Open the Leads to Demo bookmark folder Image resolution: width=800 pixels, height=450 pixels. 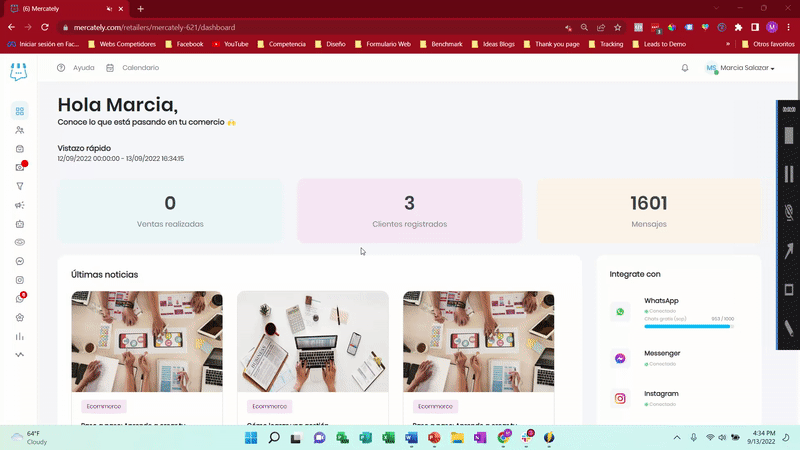(659, 44)
